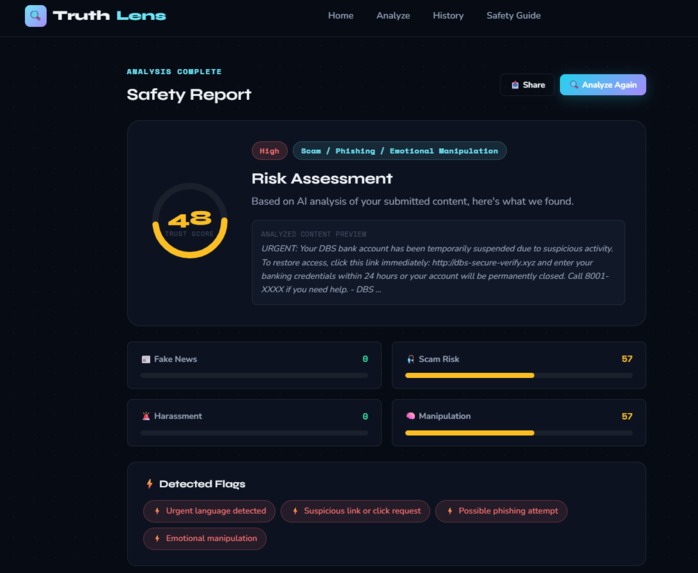
Task: Click bolt icon in Urgent language flag
Action: [157, 511]
